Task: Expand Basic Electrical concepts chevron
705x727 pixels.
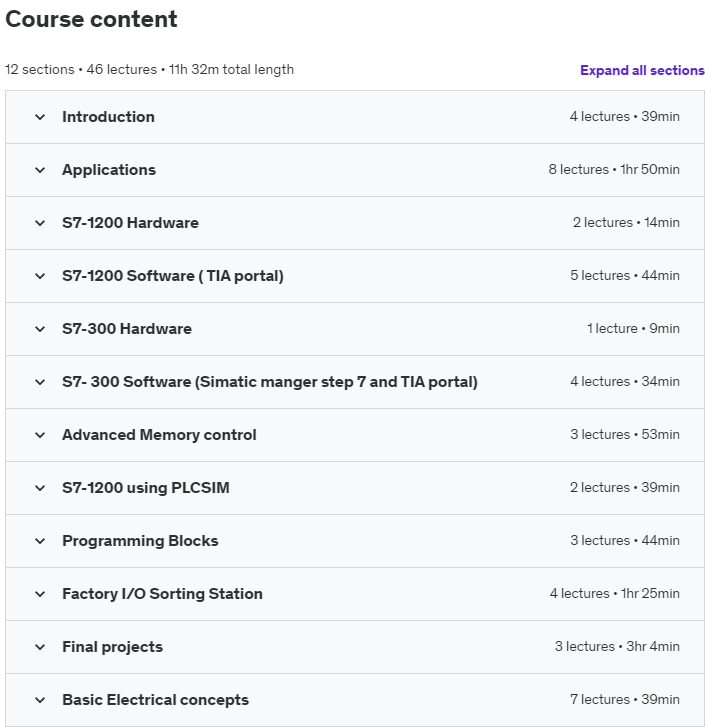Action: 40,700
